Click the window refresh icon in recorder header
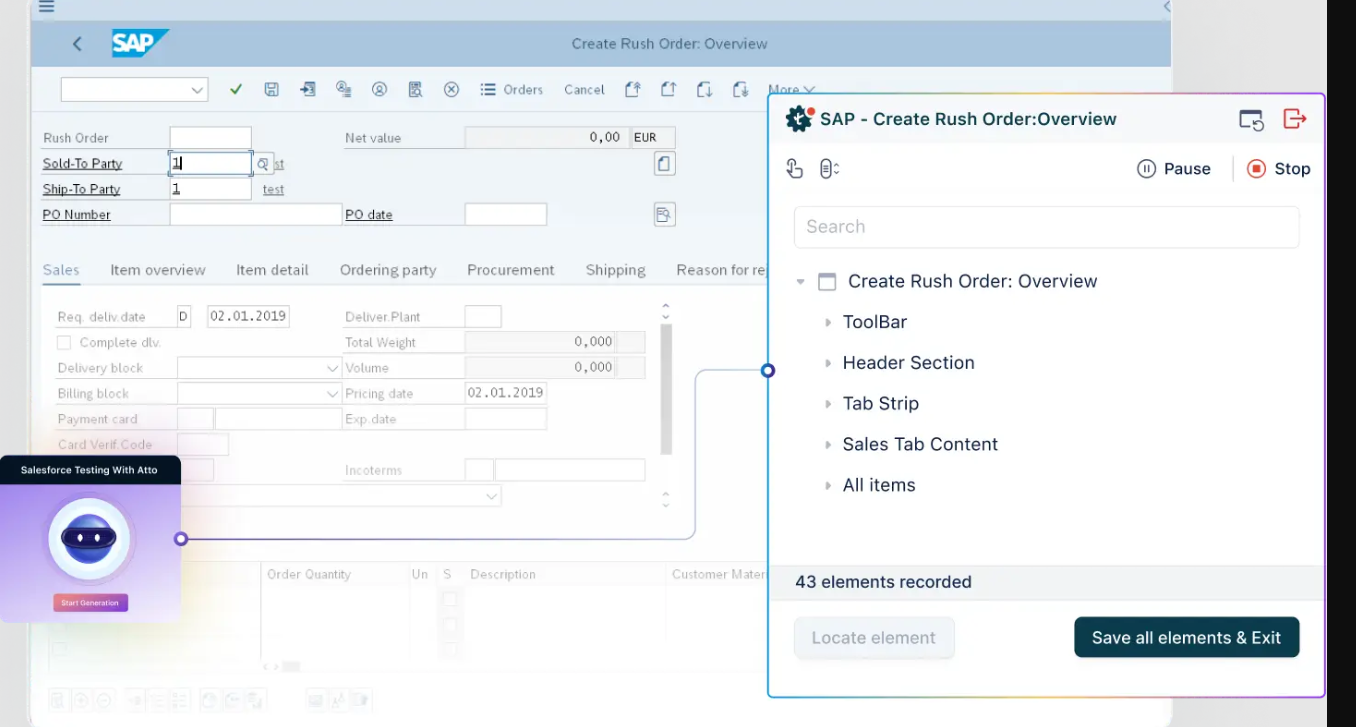Image resolution: width=1356 pixels, height=727 pixels. click(1251, 120)
